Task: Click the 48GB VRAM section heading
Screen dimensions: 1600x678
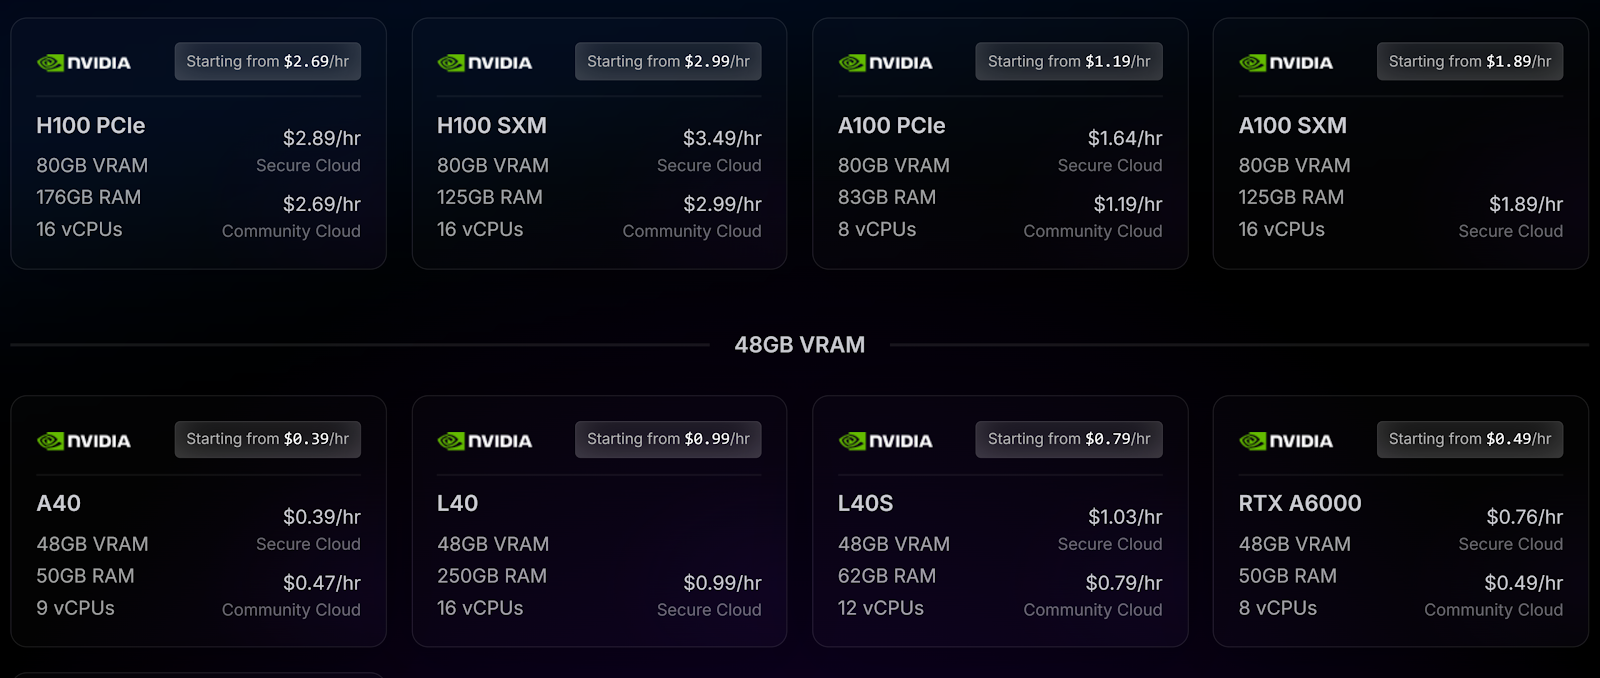Action: [x=800, y=345]
